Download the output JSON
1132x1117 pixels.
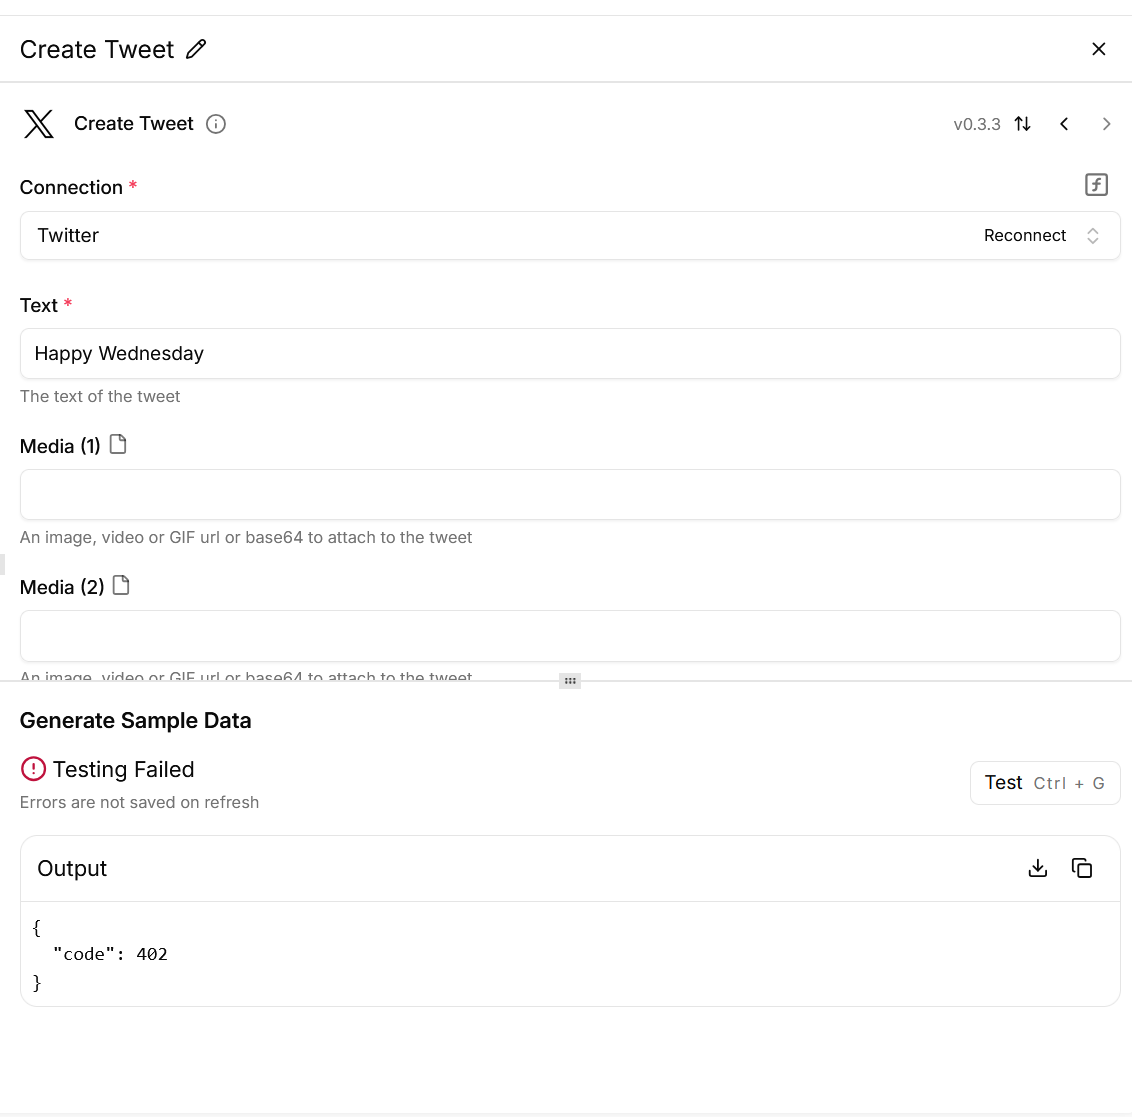[x=1038, y=868]
